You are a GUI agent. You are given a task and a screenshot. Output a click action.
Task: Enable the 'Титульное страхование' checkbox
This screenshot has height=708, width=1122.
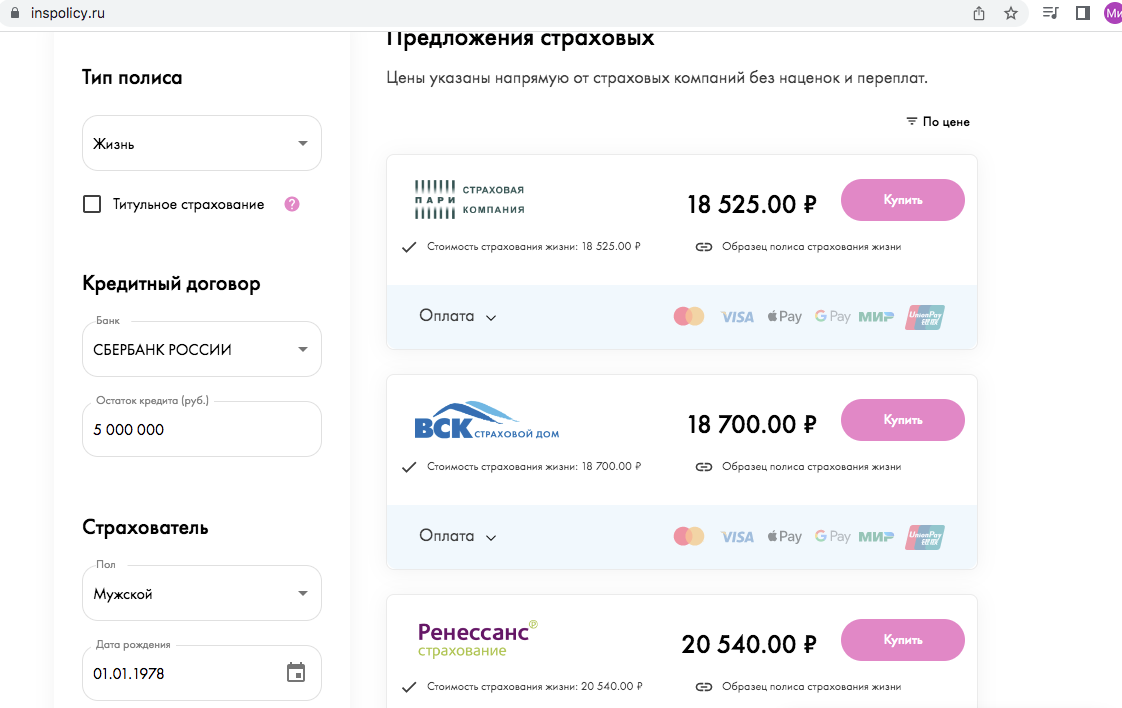point(92,205)
